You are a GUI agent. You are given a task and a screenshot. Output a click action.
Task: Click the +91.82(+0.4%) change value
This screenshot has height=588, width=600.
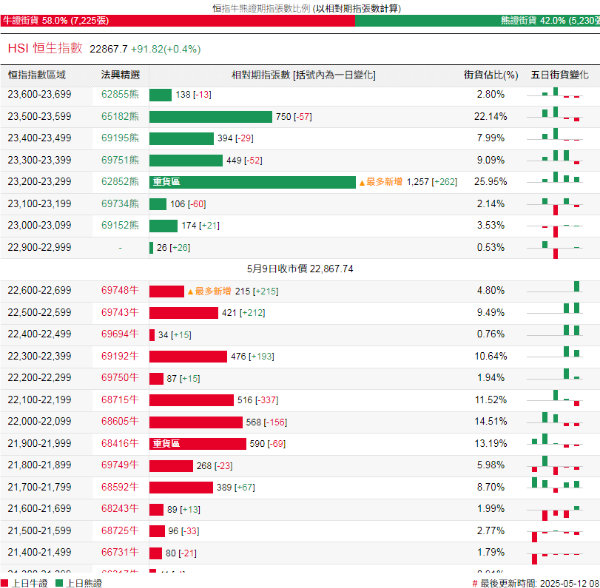coord(166,49)
